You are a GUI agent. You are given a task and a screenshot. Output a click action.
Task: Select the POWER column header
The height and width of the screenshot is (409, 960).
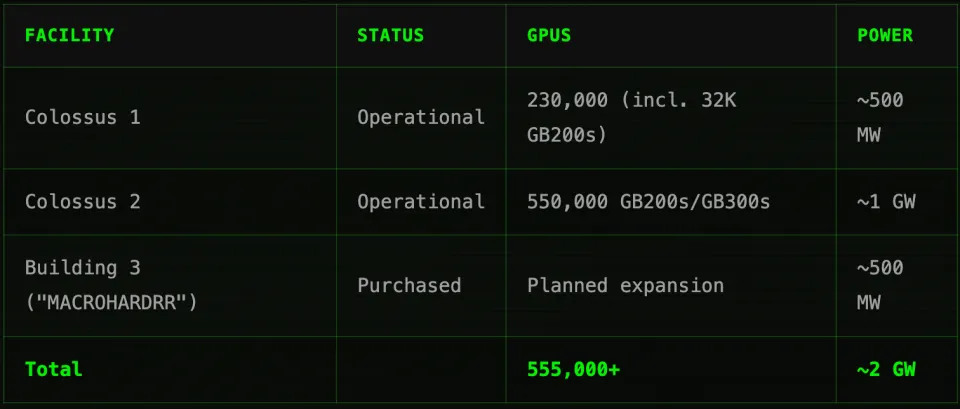pos(885,35)
